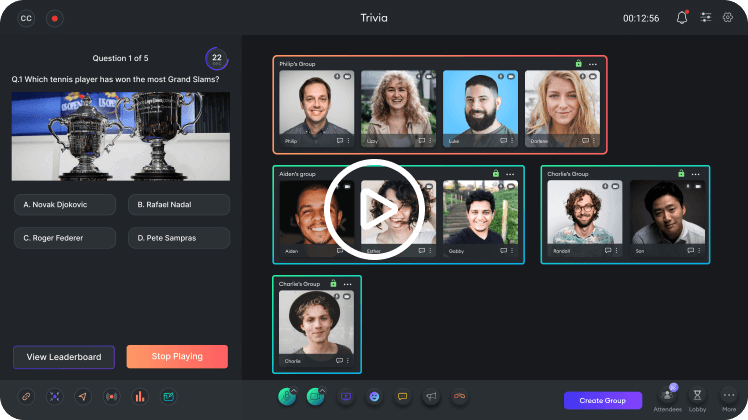Image resolution: width=748 pixels, height=420 pixels.
Task: Click Stop Playing
Action: (x=177, y=357)
